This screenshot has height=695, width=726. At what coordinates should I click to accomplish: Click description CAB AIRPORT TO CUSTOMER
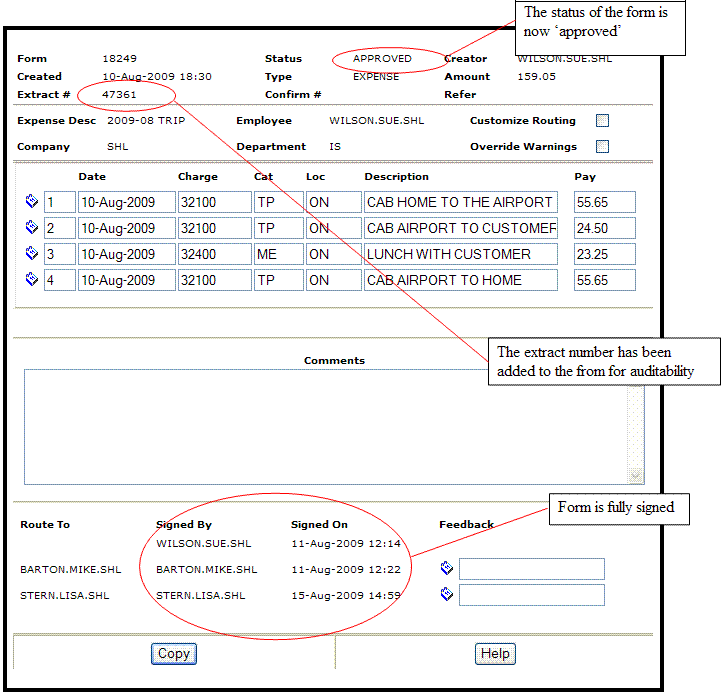point(461,228)
